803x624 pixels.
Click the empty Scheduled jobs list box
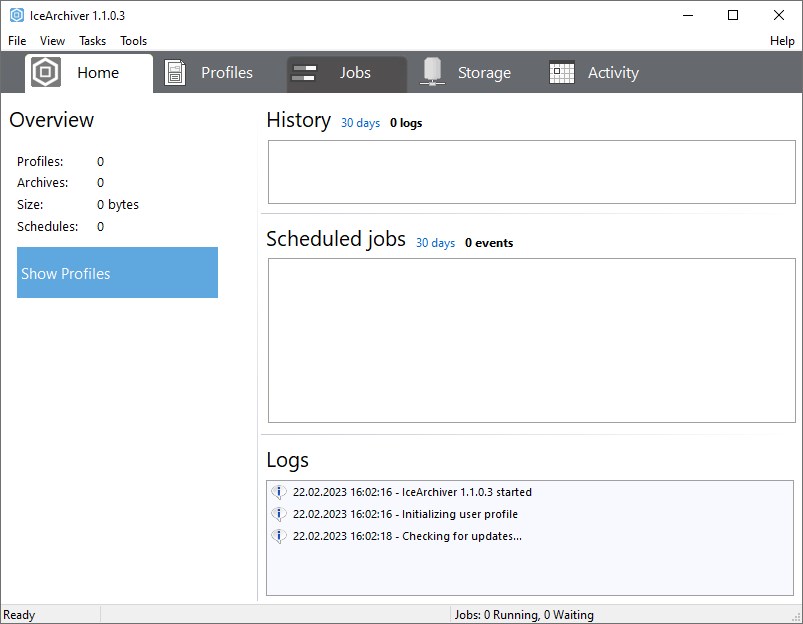pos(532,341)
